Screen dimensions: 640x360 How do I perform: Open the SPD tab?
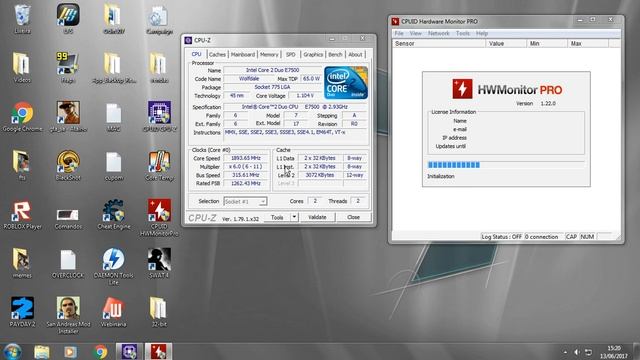291,54
